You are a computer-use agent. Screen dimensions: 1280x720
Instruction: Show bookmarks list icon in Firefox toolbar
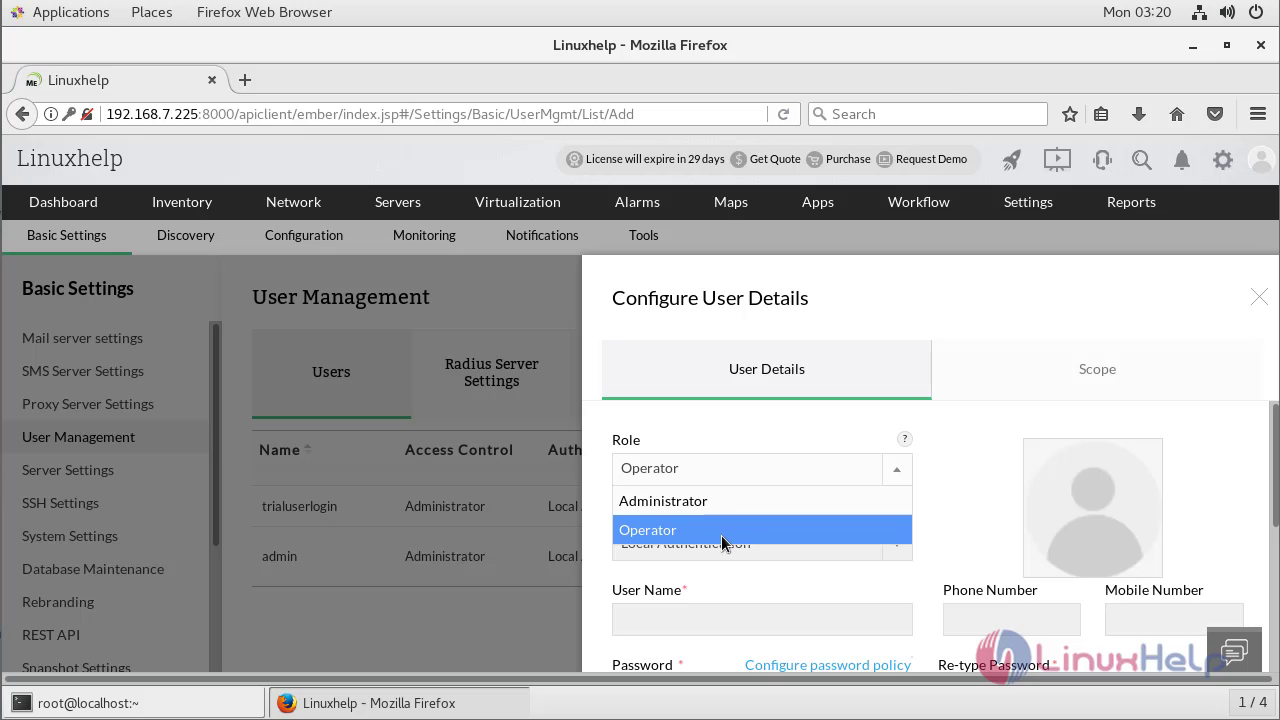pyautogui.click(x=1101, y=114)
